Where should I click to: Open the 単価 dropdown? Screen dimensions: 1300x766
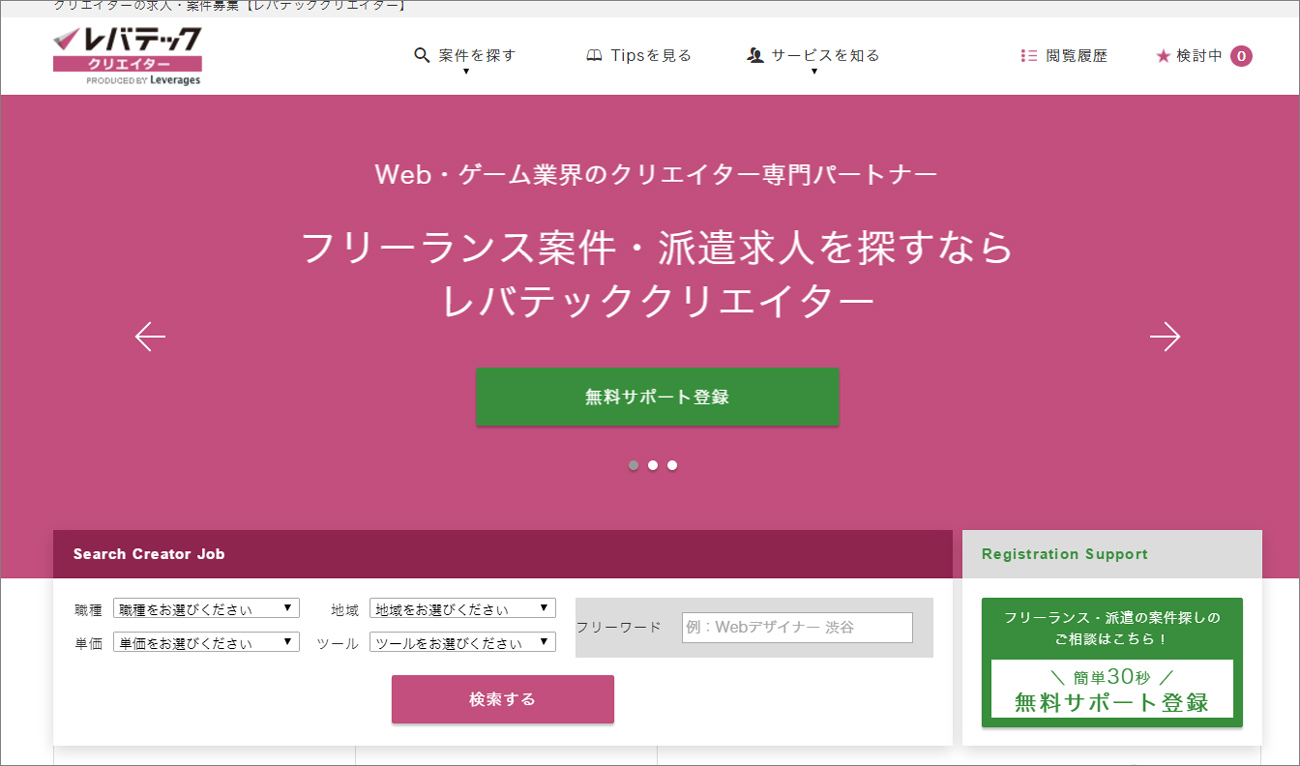coord(206,642)
